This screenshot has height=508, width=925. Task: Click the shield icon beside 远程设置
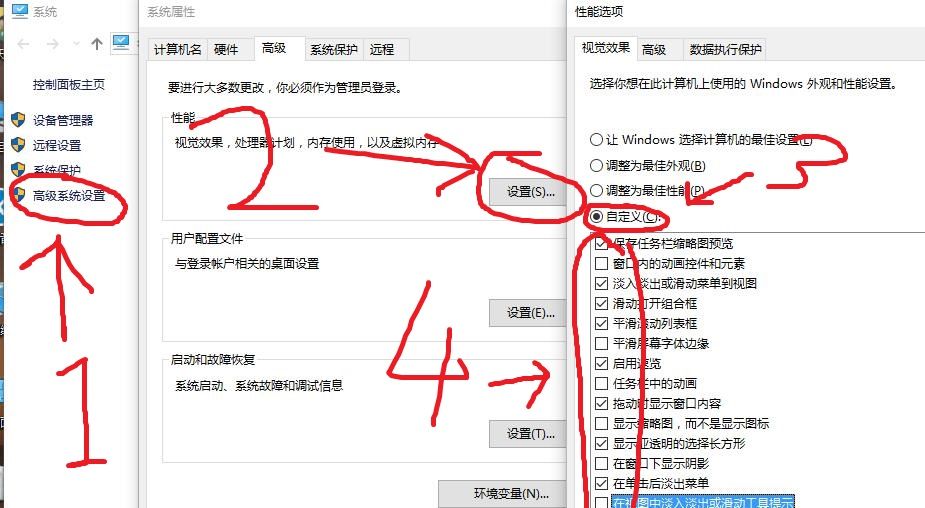click(18, 145)
